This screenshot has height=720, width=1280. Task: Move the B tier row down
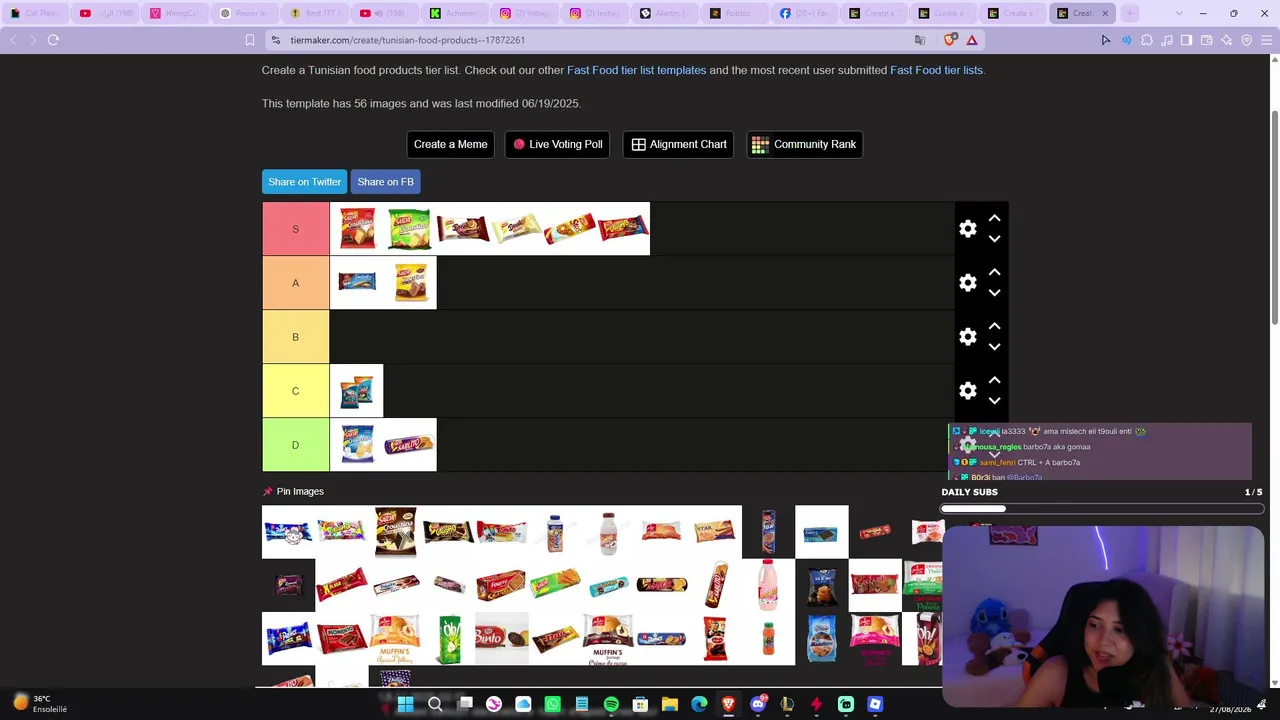[994, 347]
